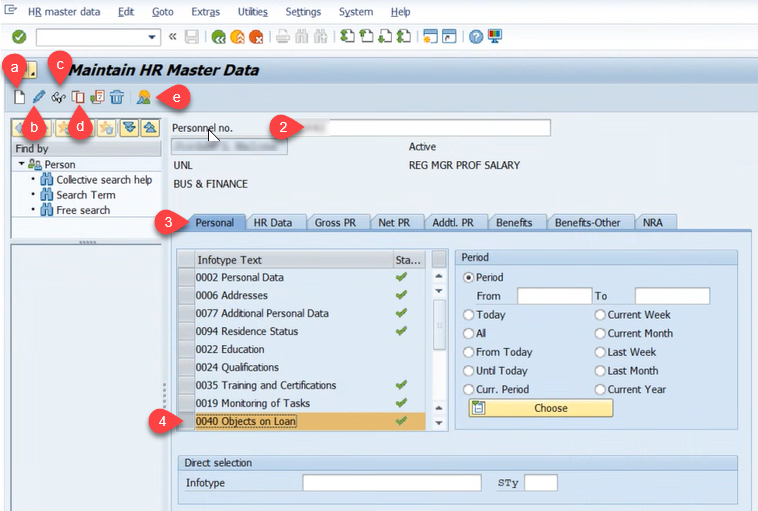
Task: Click the Choose button
Action: [x=540, y=408]
